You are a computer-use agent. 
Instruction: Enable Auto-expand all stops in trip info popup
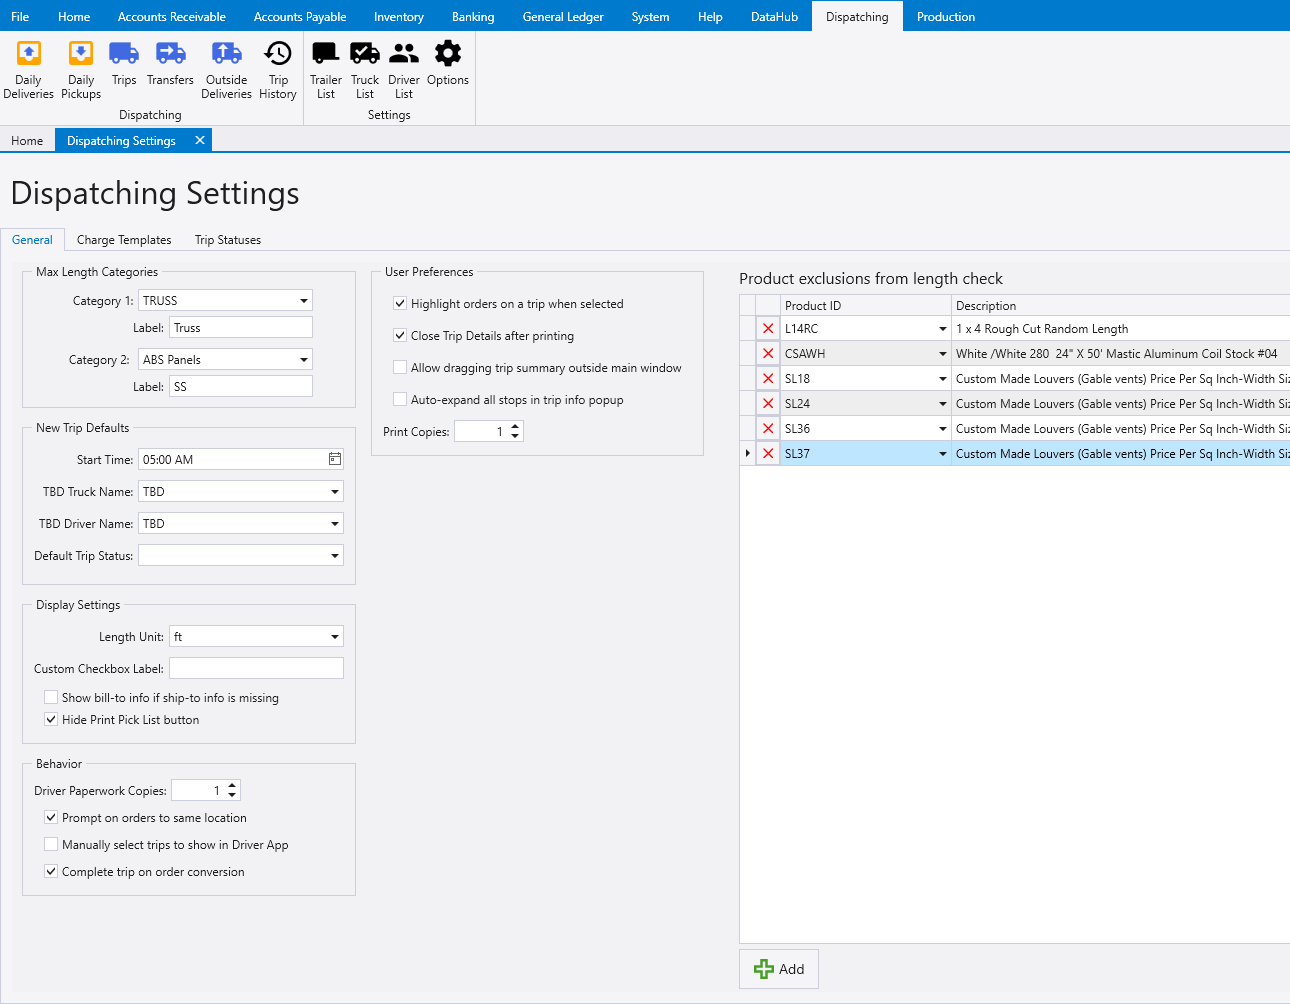click(400, 399)
